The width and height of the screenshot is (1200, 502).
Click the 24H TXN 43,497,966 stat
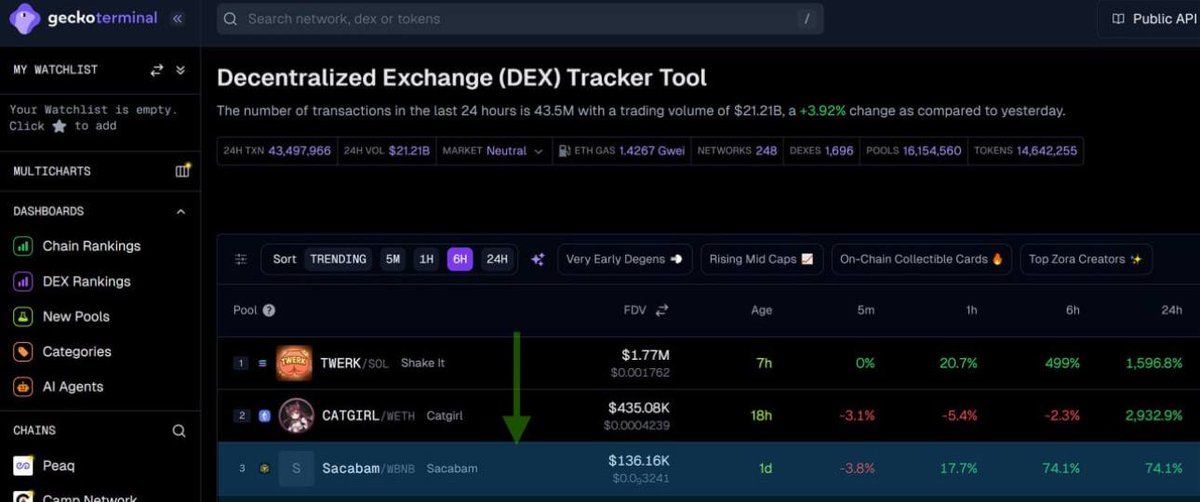[x=277, y=151]
